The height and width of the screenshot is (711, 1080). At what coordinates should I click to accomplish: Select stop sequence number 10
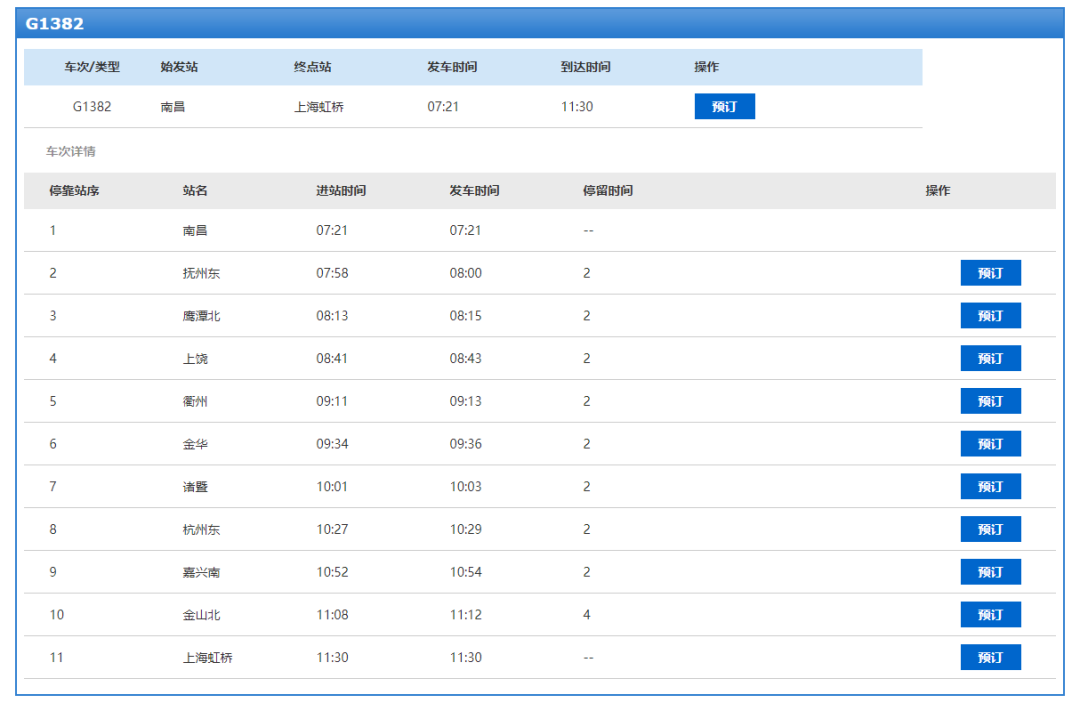56,615
